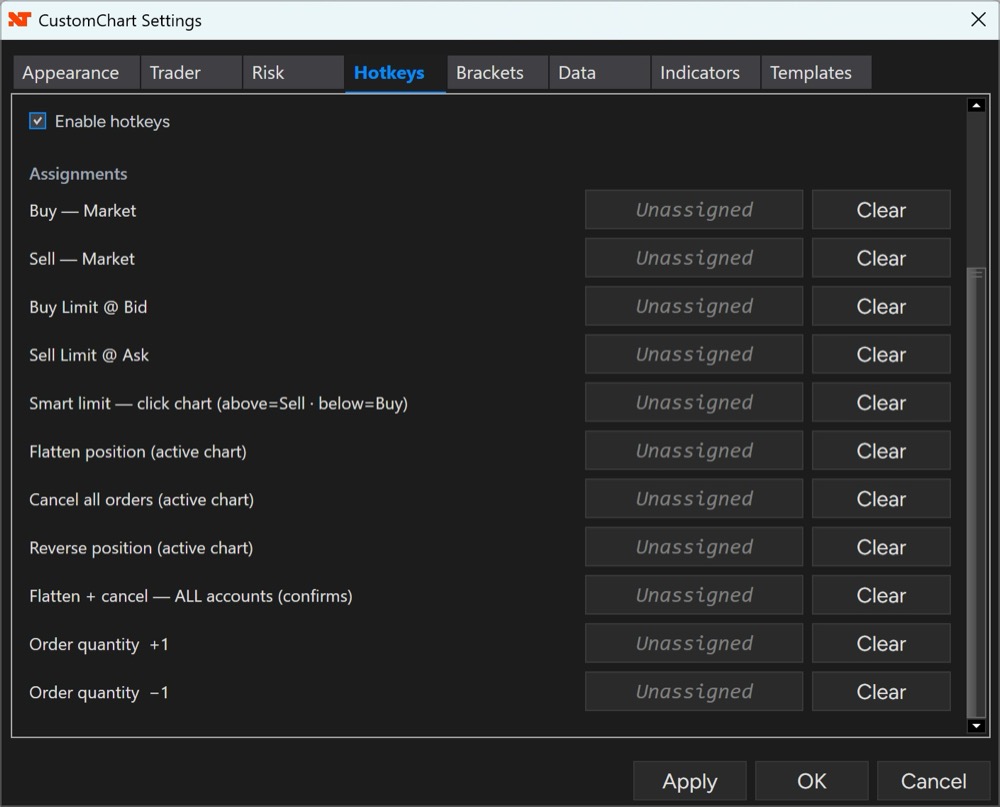Clear the Order quantity +1 hotkey
Screen dimensions: 1000x807
[x=881, y=643]
